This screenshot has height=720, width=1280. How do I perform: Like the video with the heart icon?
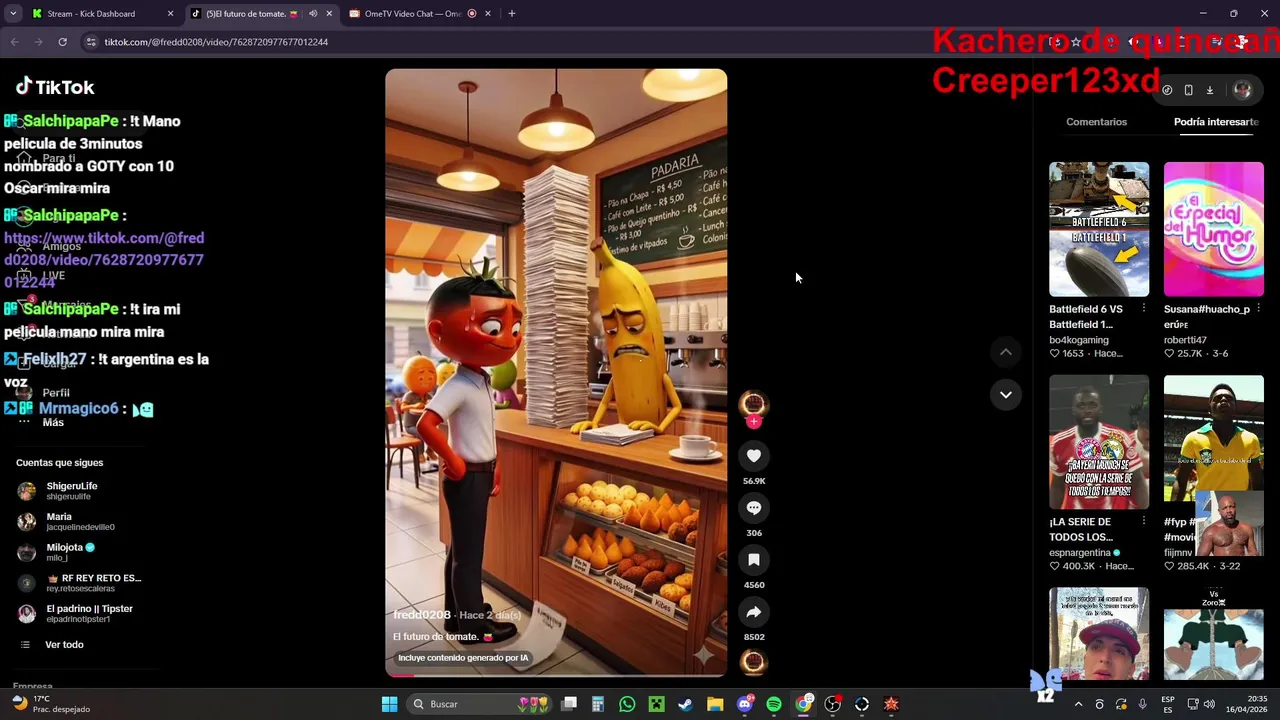point(754,456)
